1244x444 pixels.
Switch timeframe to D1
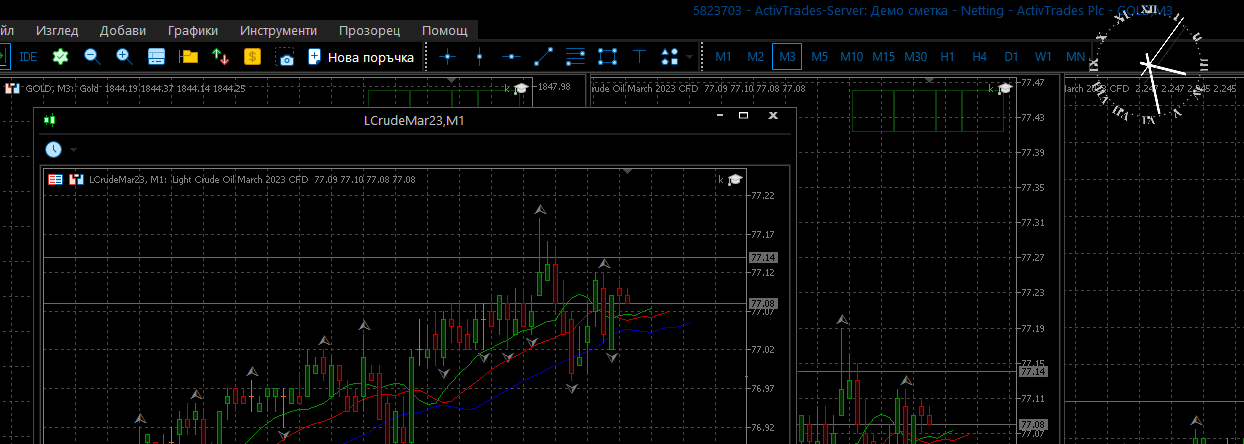tap(1011, 57)
